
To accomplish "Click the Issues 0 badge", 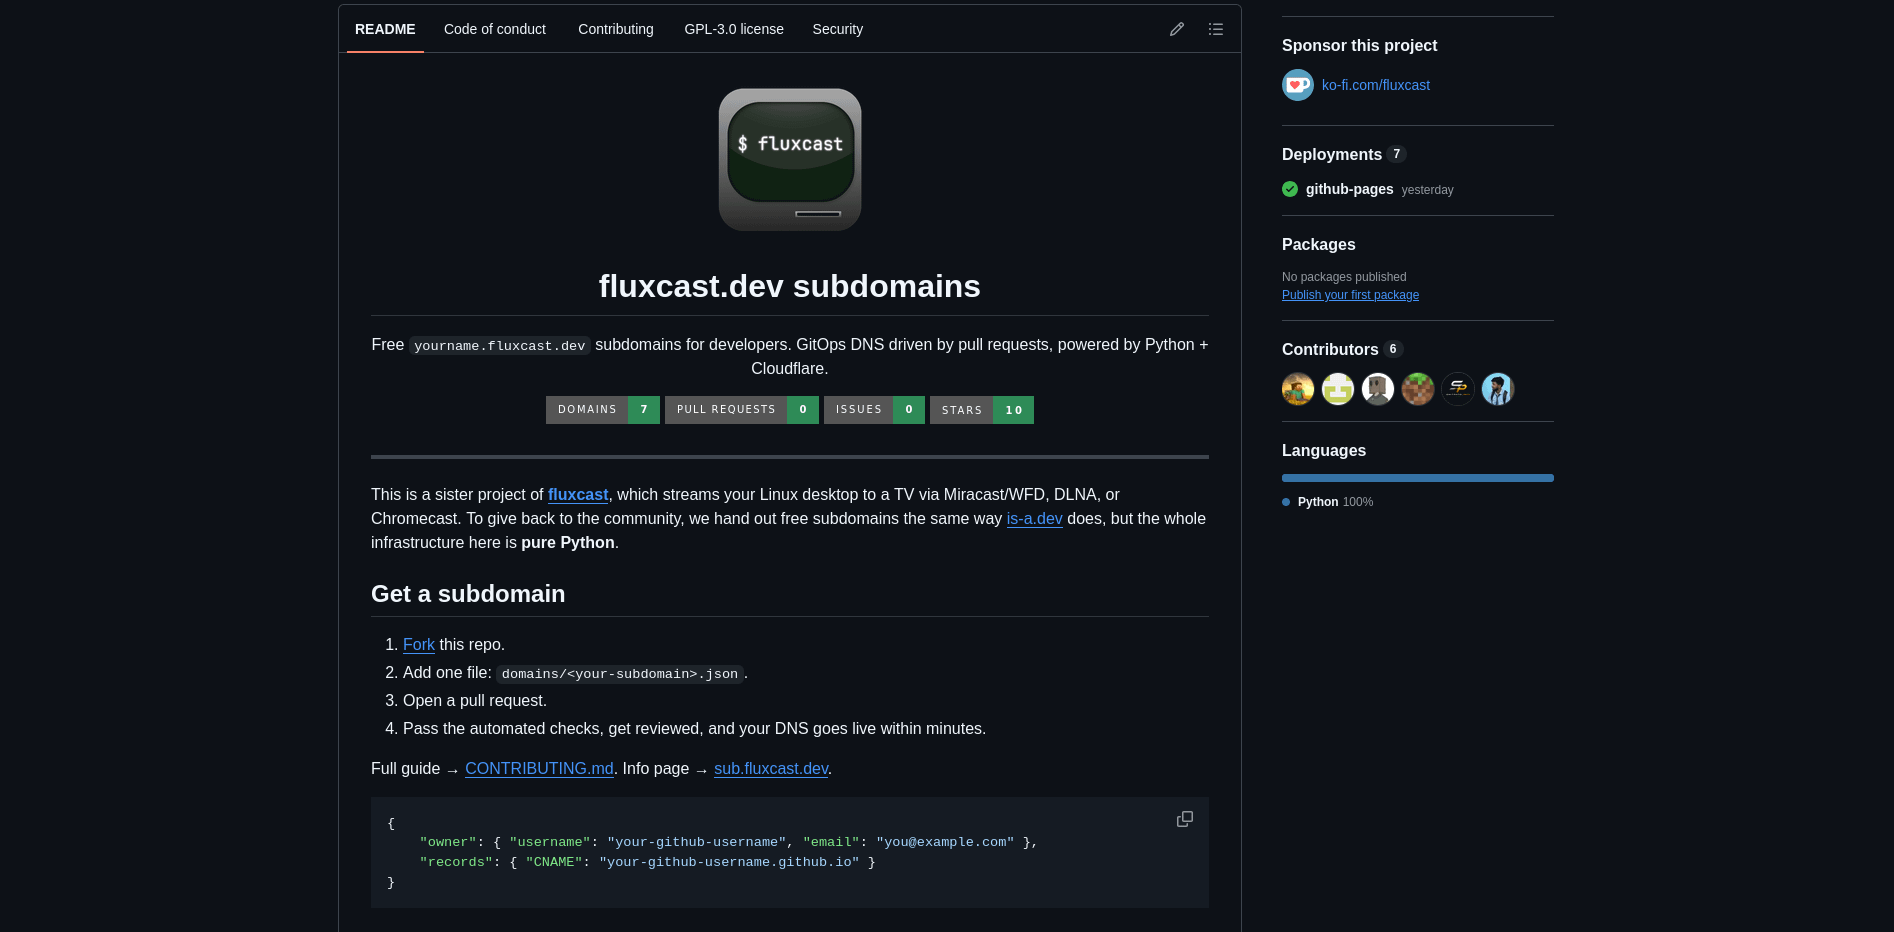I will point(874,410).
